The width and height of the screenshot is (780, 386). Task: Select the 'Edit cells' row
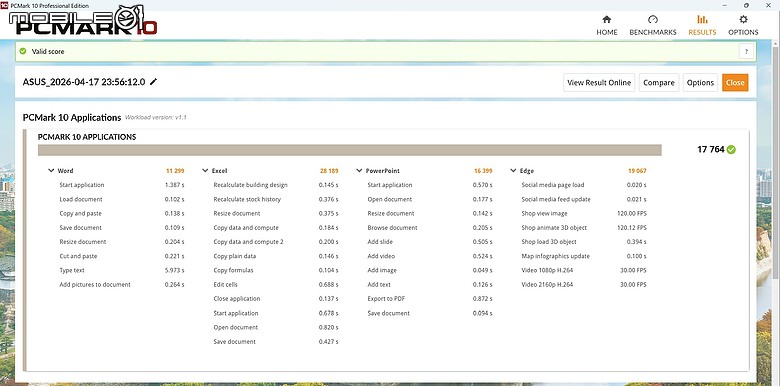coord(276,285)
